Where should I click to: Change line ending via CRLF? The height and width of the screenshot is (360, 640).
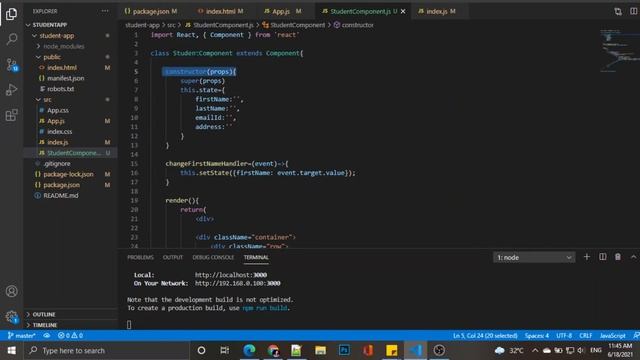[x=585, y=336]
